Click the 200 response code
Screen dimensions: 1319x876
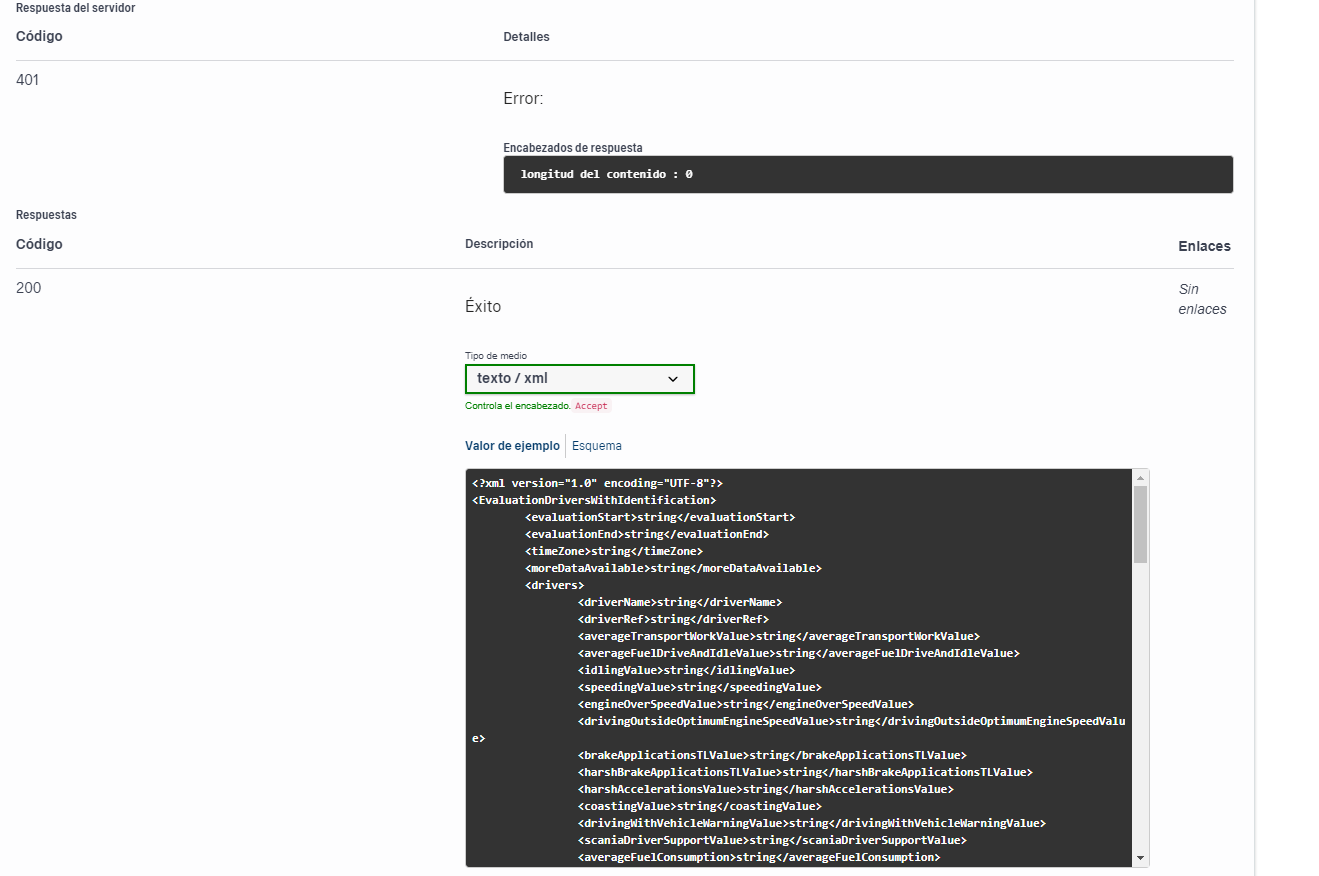tap(29, 288)
